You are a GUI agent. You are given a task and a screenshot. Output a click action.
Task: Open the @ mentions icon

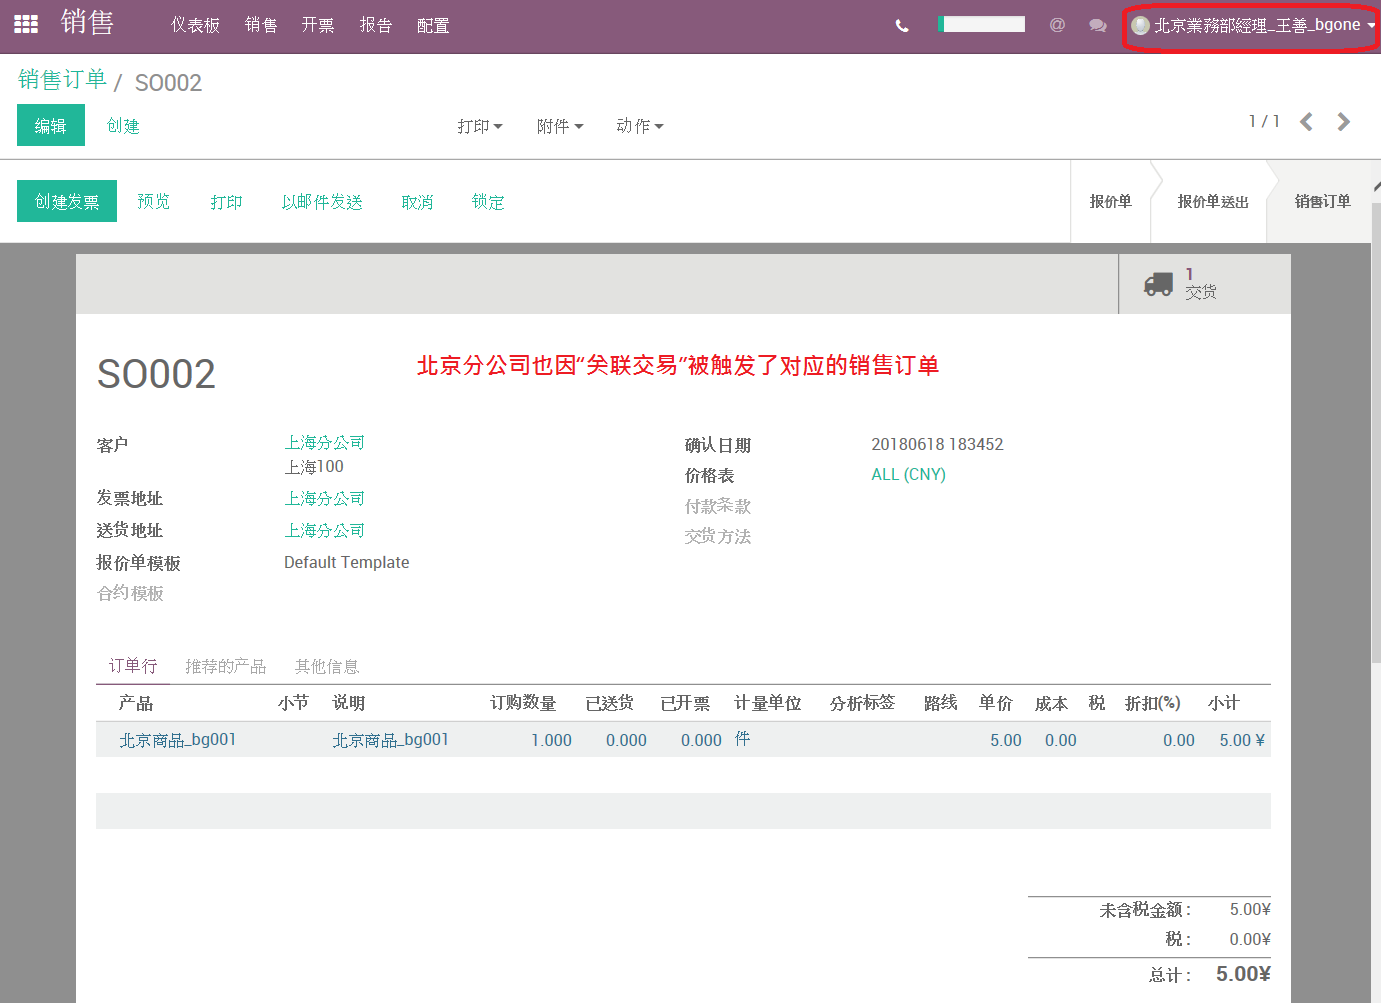pos(1057,25)
